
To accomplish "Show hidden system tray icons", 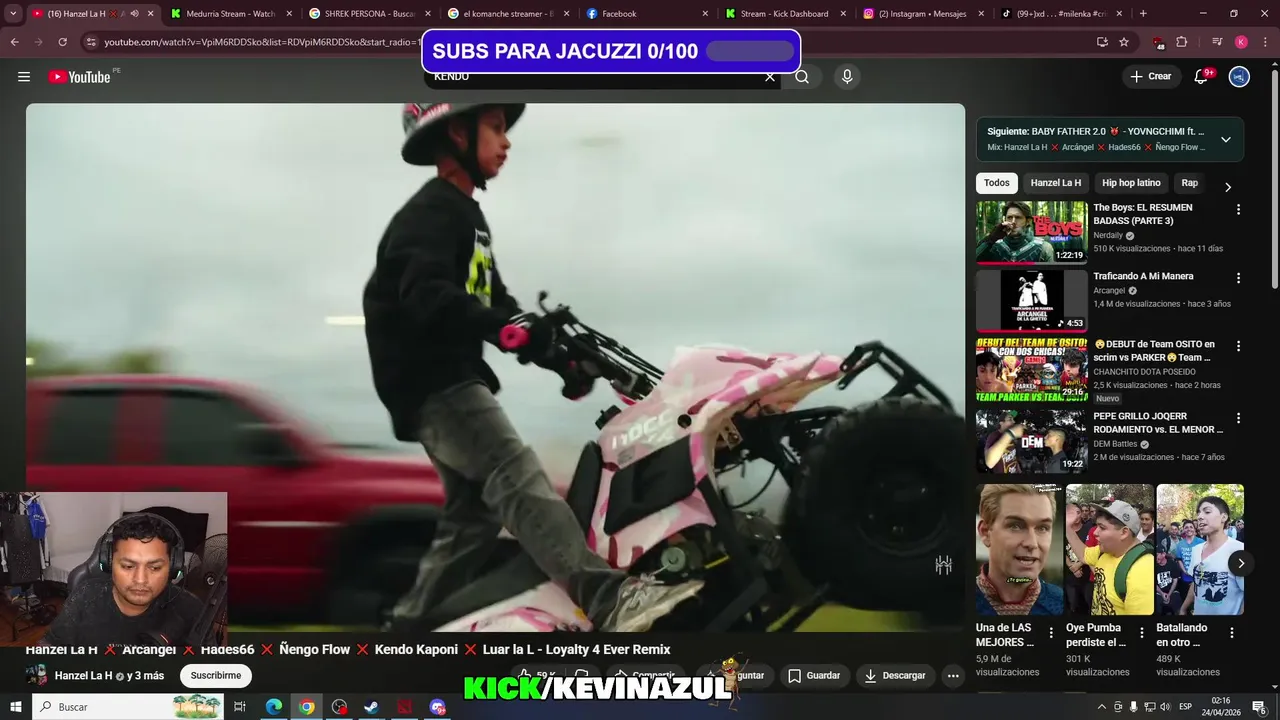I will (x=1102, y=707).
